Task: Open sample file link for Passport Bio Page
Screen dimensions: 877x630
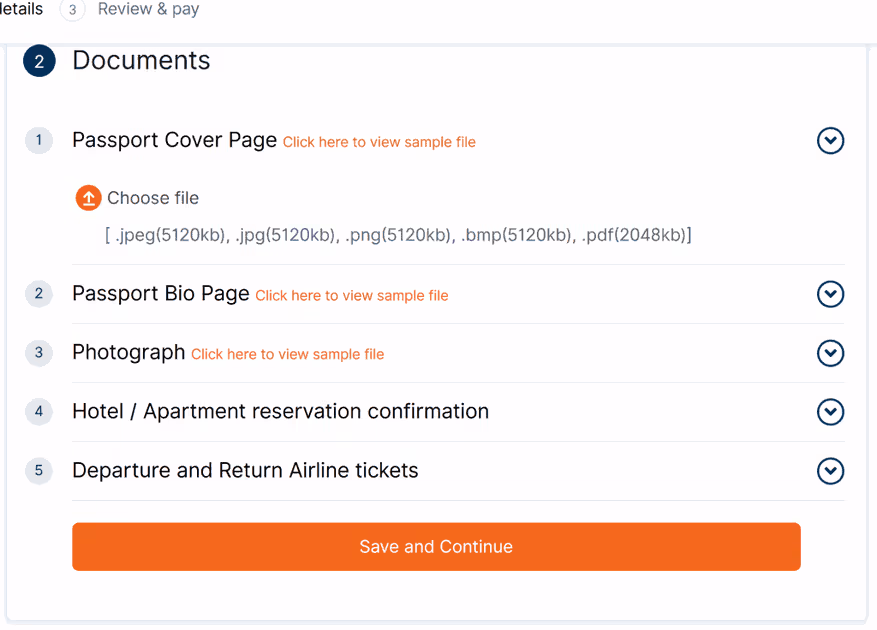Action: click(x=352, y=295)
